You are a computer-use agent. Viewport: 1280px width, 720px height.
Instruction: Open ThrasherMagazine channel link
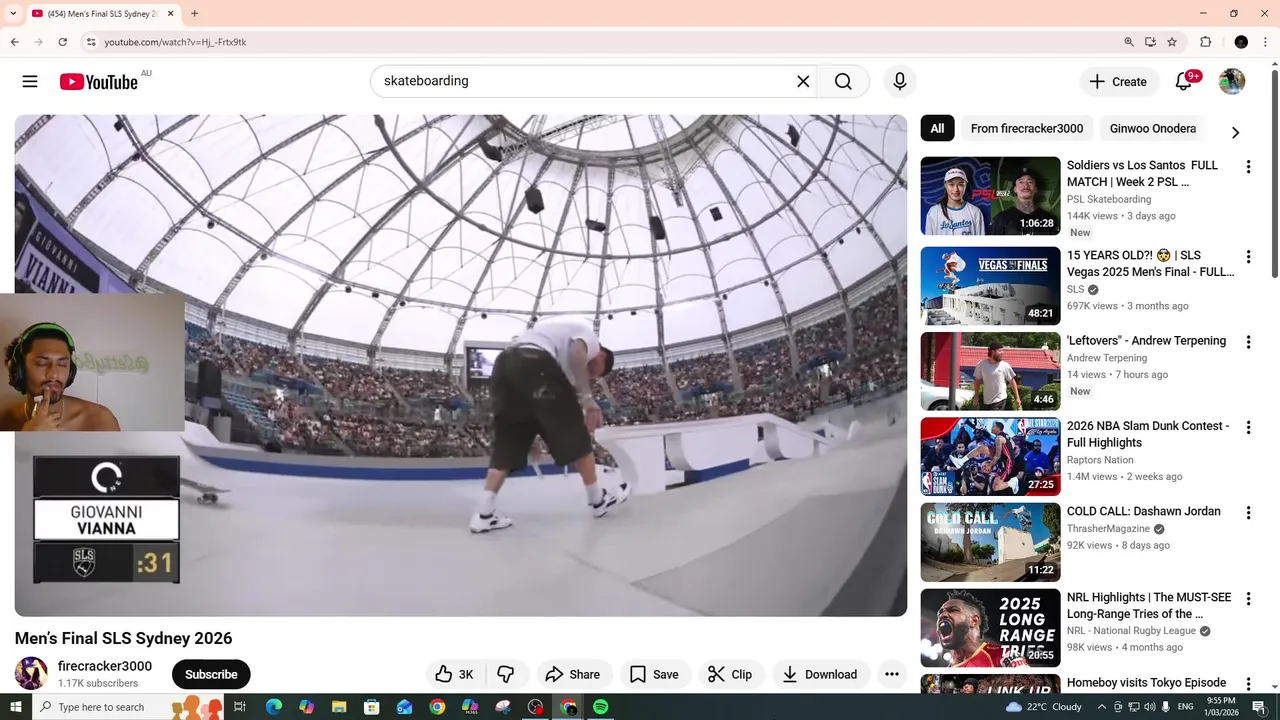[1108, 529]
